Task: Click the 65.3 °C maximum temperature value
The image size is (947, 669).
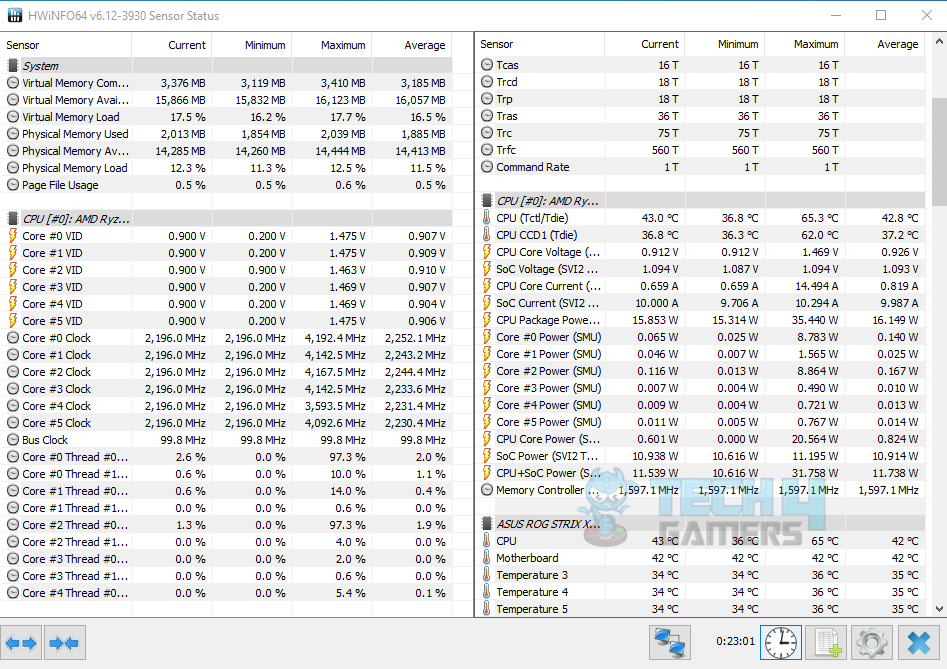Action: pyautogui.click(x=820, y=218)
